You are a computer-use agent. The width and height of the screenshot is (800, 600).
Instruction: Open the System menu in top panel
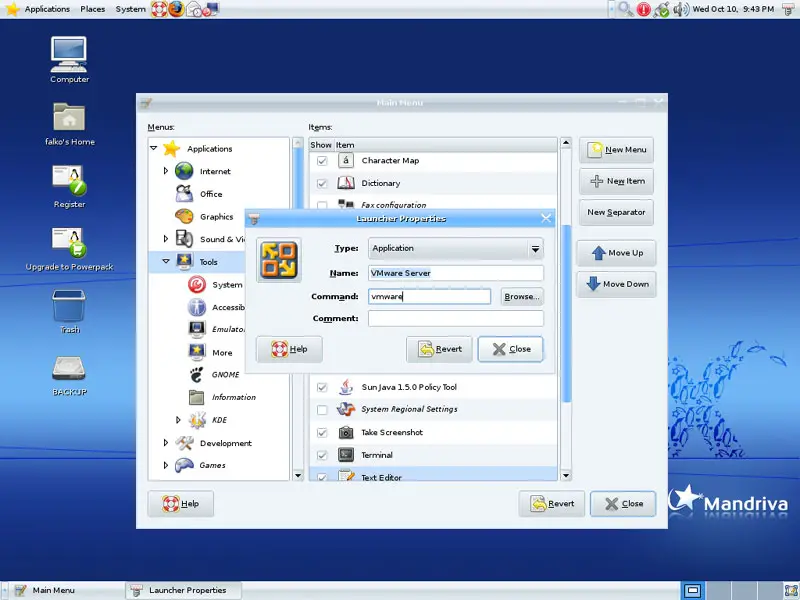(x=130, y=9)
